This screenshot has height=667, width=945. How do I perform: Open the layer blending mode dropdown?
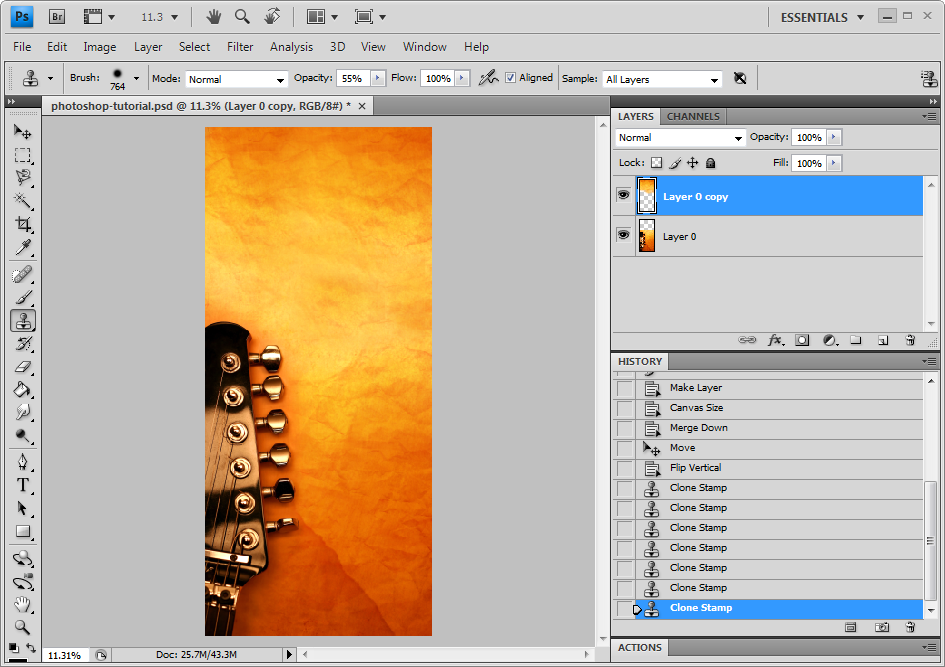680,138
